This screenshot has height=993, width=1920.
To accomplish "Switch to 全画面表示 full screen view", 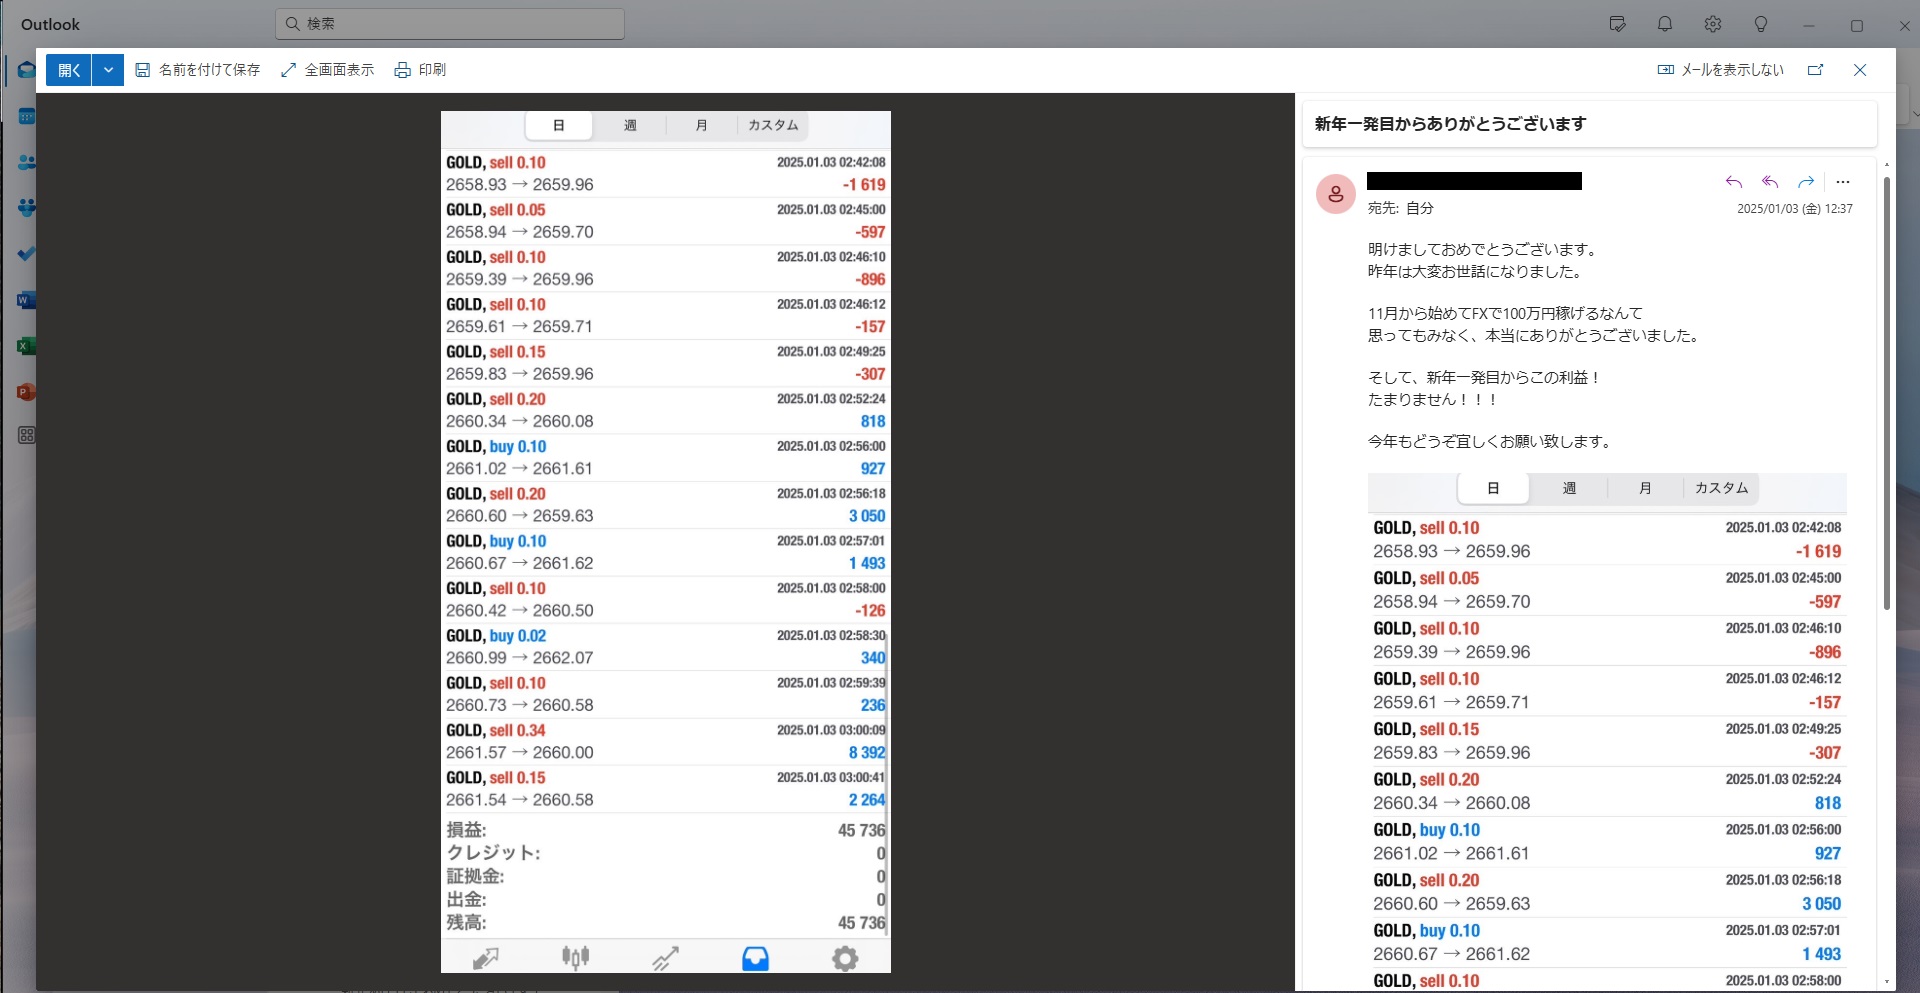I will click(x=328, y=70).
